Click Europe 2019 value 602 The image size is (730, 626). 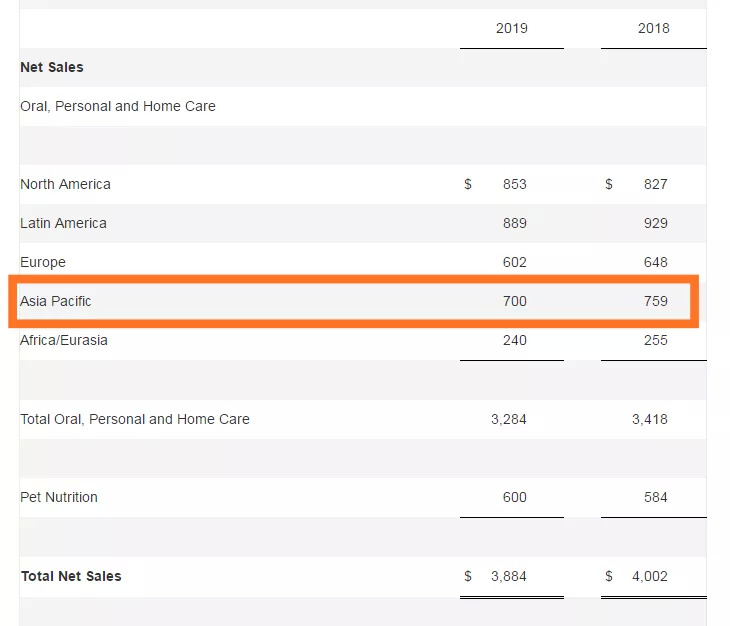[515, 262]
